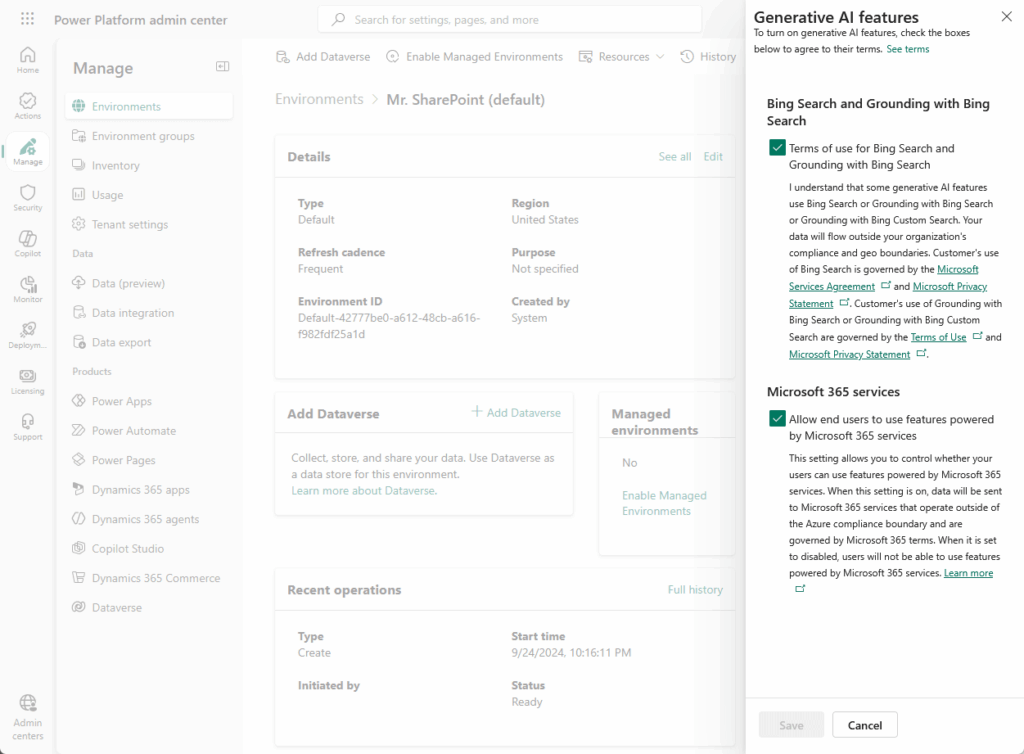The height and width of the screenshot is (754, 1024).
Task: Open Deployment in left rail
Action: (27, 335)
